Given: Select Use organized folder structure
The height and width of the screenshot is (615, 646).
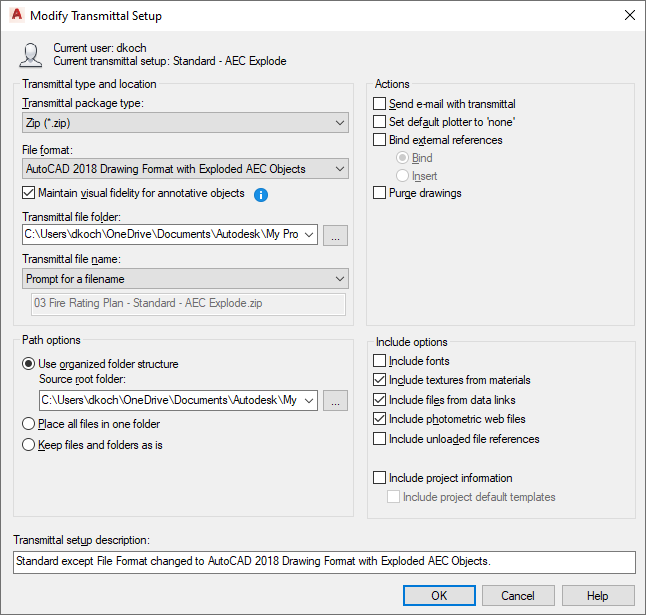Looking at the screenshot, I should click(x=28, y=364).
